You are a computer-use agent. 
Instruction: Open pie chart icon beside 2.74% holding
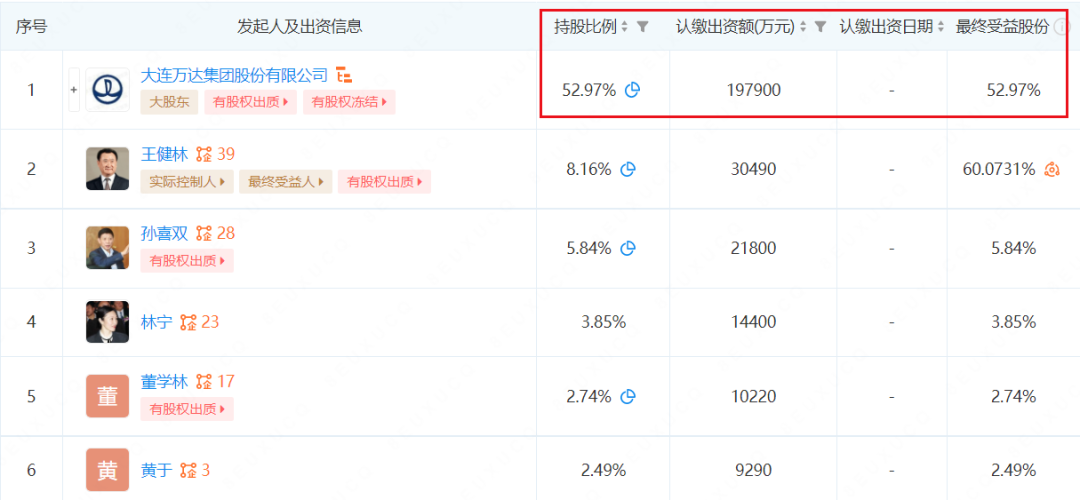[627, 396]
